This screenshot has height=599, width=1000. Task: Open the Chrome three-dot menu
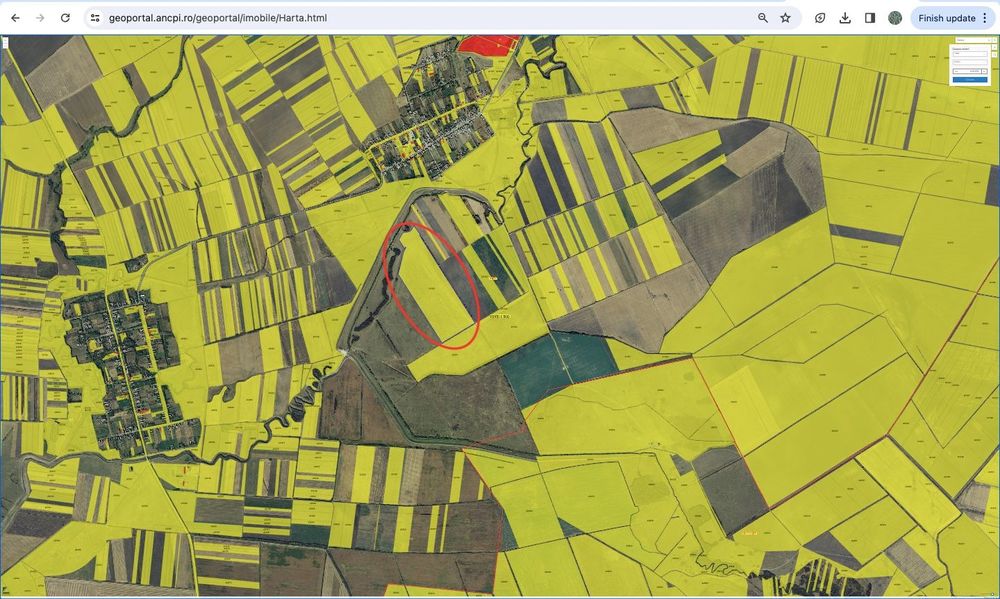tap(985, 18)
